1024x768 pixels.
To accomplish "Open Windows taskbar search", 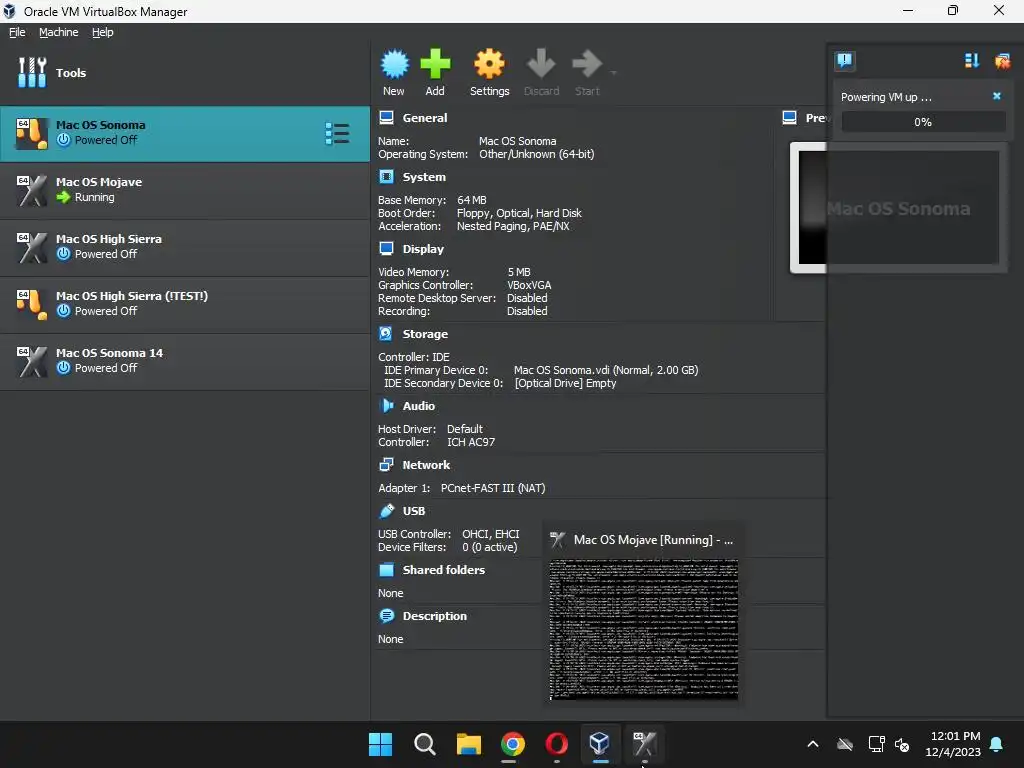I will tap(424, 744).
